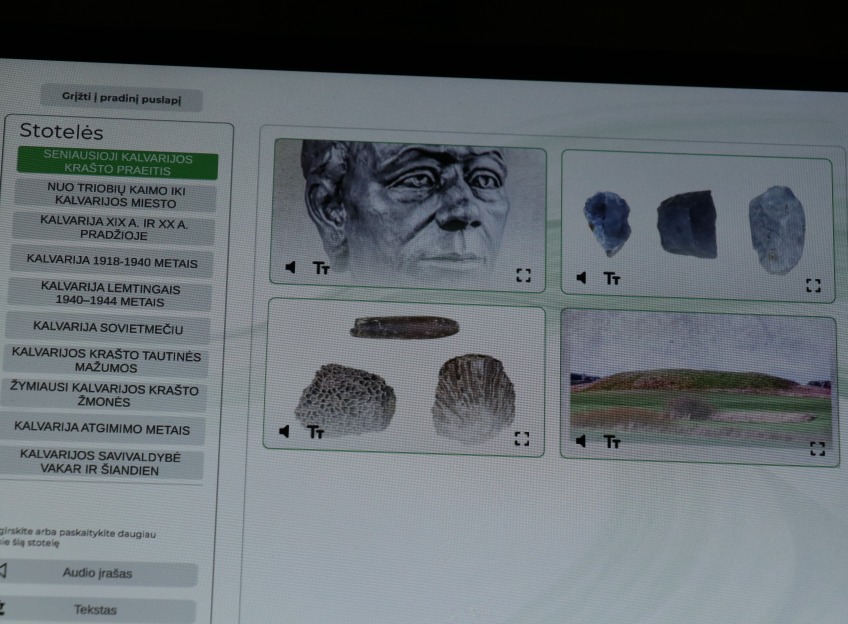Click Grįžti į pradinį puslapį button

tap(121, 98)
